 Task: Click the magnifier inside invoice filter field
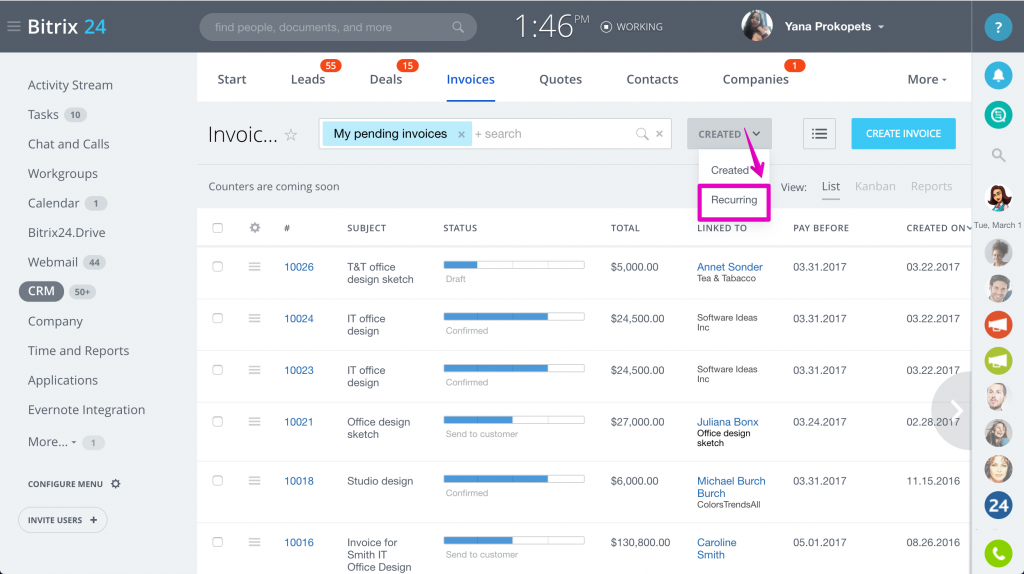pos(642,134)
